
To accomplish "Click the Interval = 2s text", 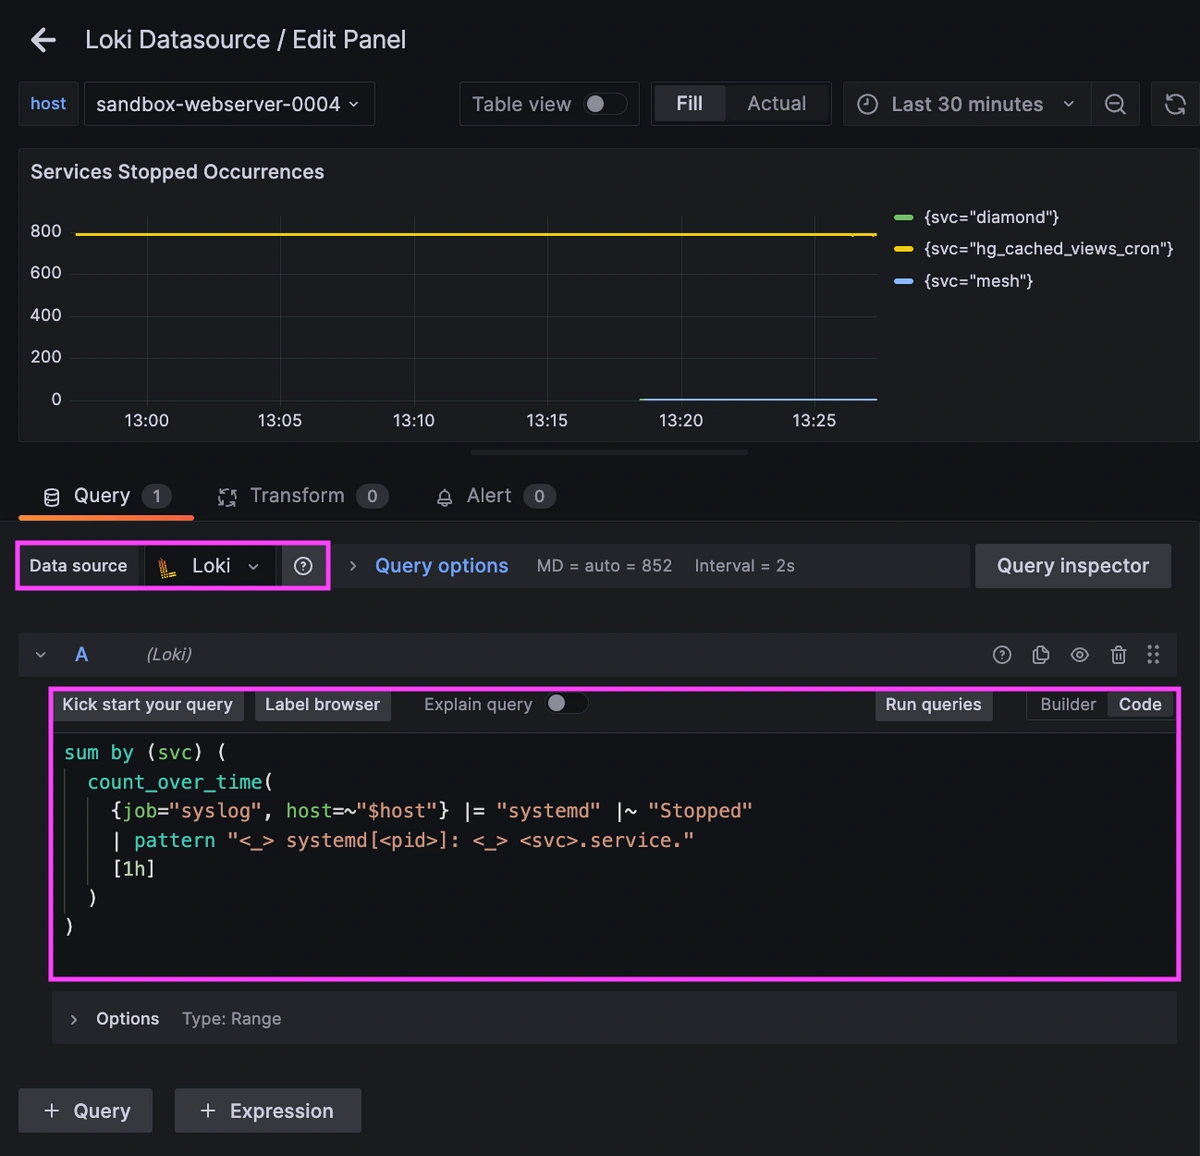I will (x=744, y=566).
